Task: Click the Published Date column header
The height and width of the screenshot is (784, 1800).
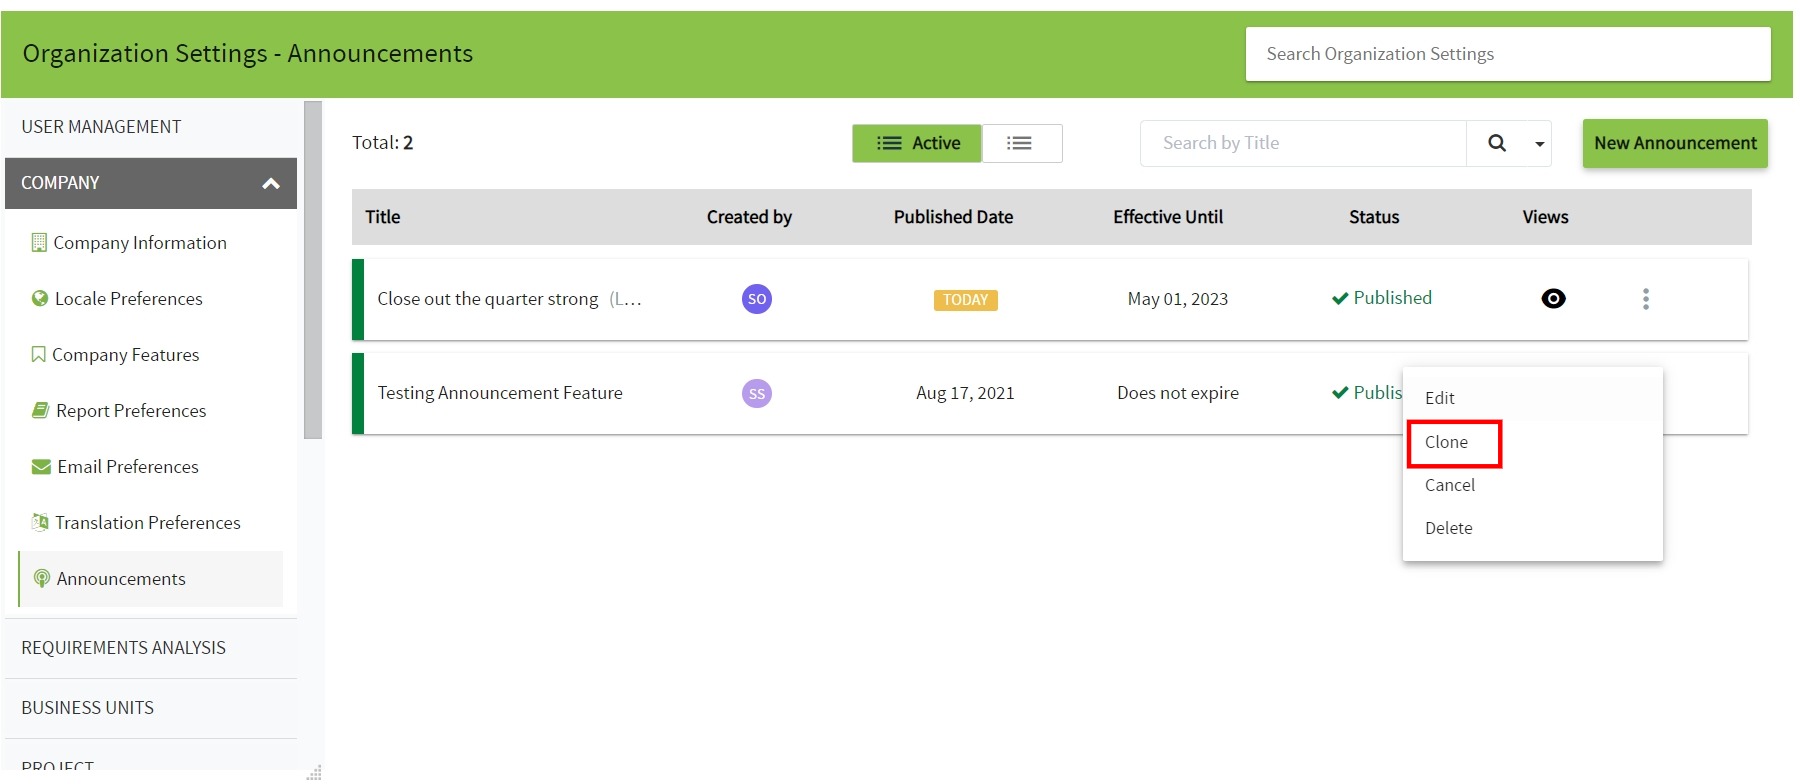Action: pyautogui.click(x=953, y=217)
